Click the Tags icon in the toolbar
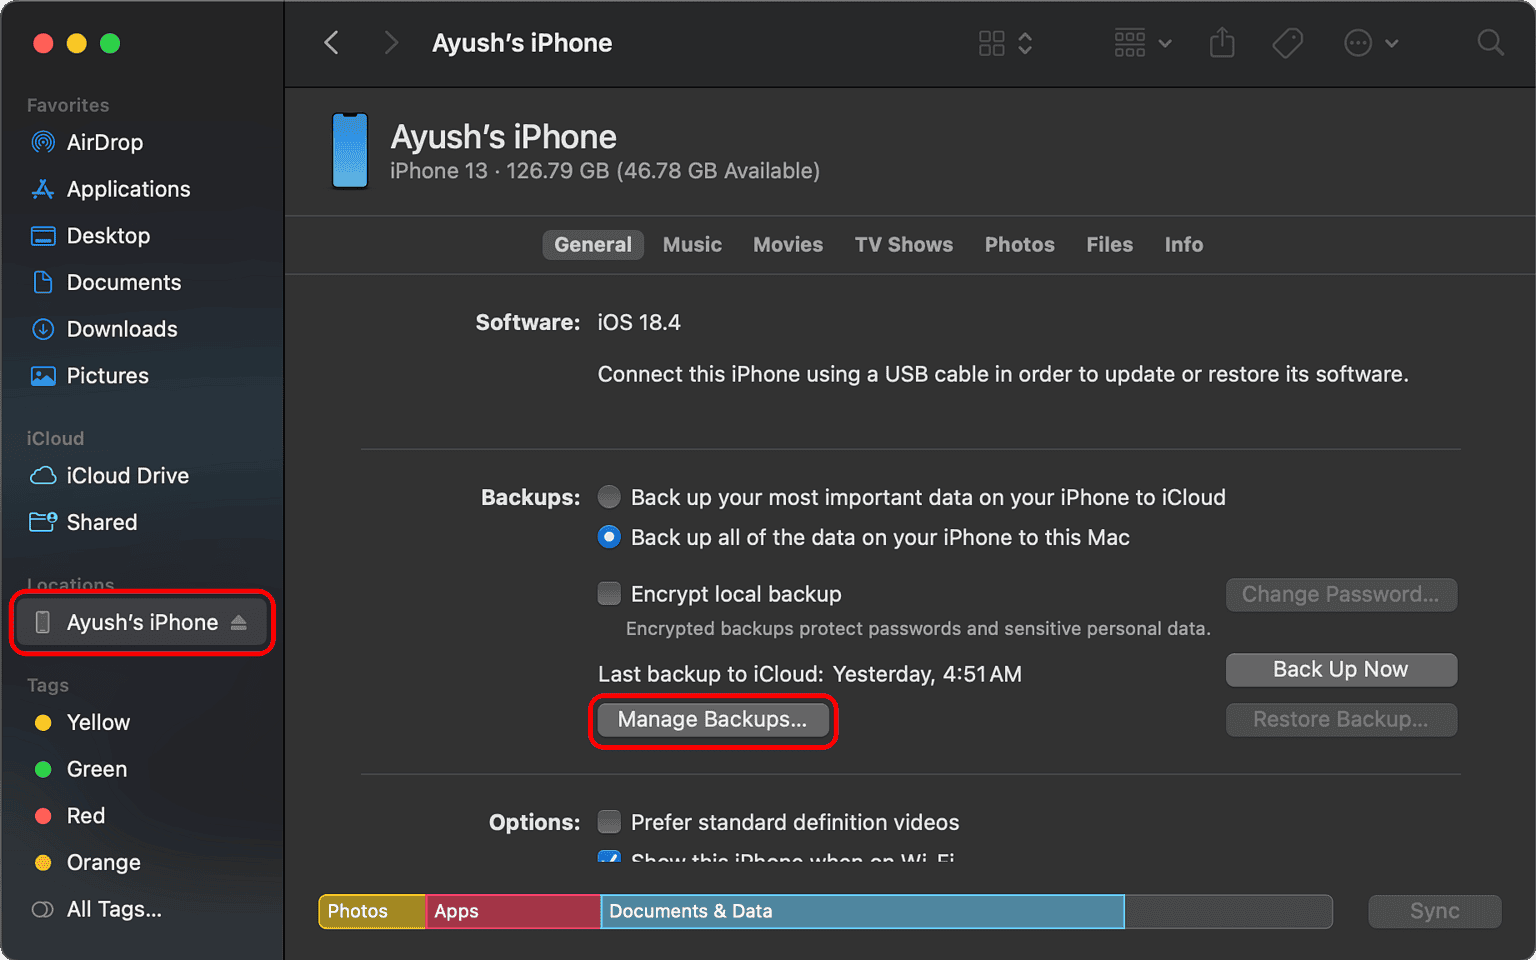 [x=1287, y=43]
